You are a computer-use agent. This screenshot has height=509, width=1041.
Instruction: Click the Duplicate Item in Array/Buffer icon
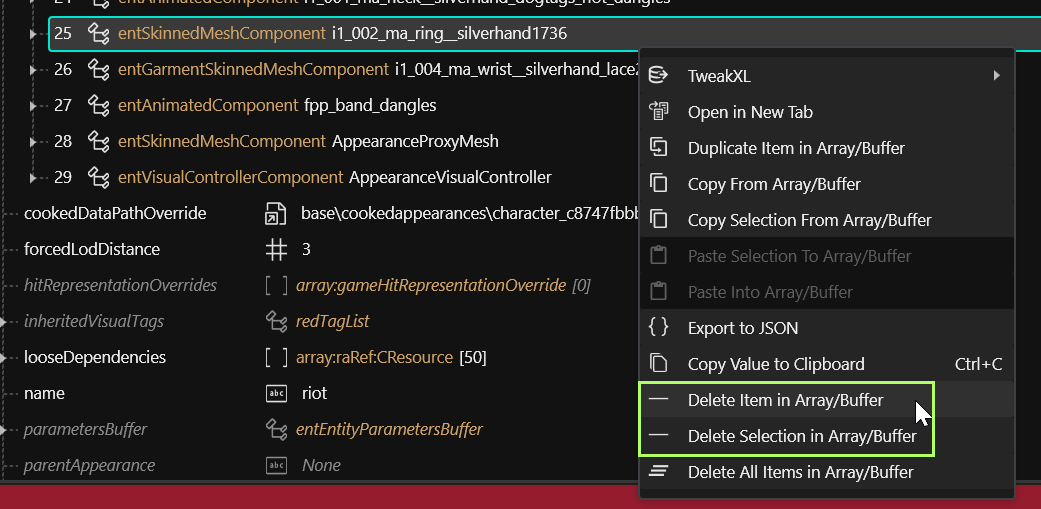pos(658,147)
